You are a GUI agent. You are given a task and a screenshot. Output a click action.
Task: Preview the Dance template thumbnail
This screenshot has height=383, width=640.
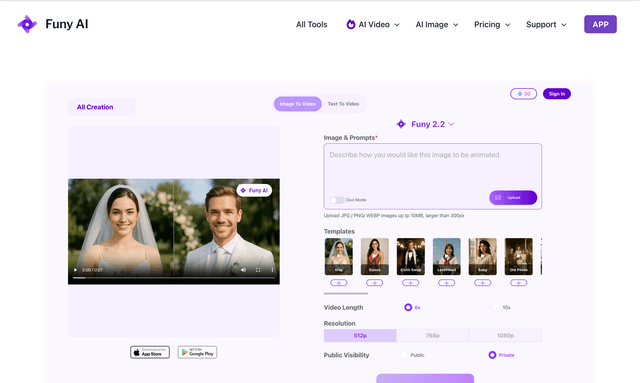[x=375, y=256]
